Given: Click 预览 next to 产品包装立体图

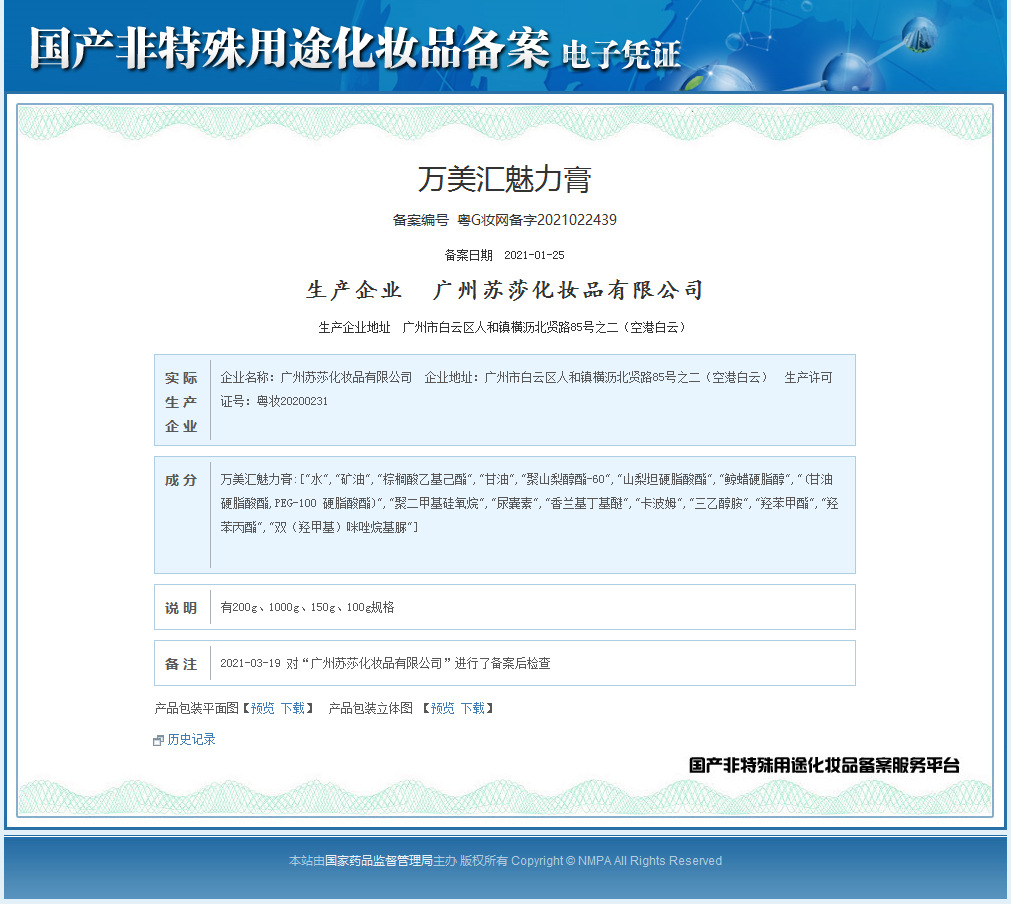Looking at the screenshot, I should coord(442,708).
